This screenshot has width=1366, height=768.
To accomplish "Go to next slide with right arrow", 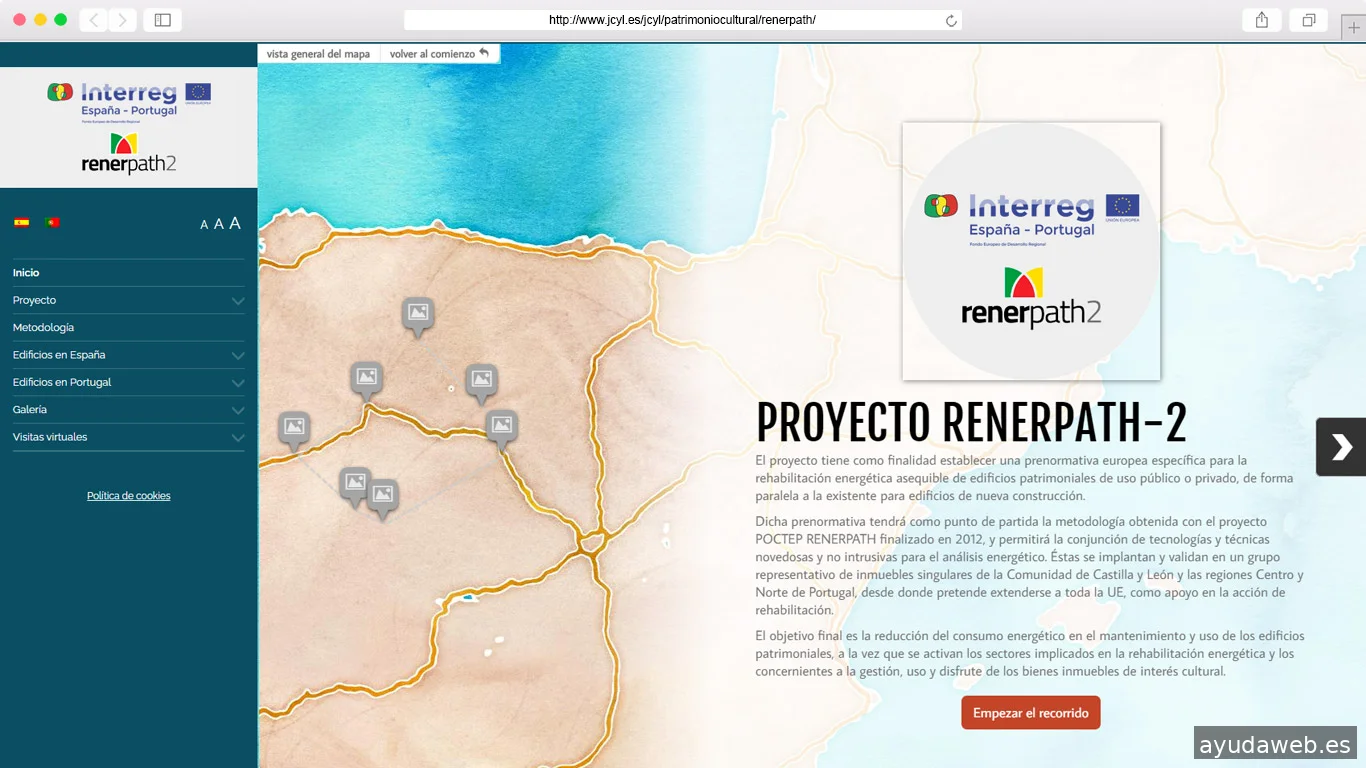I will pyautogui.click(x=1340, y=446).
